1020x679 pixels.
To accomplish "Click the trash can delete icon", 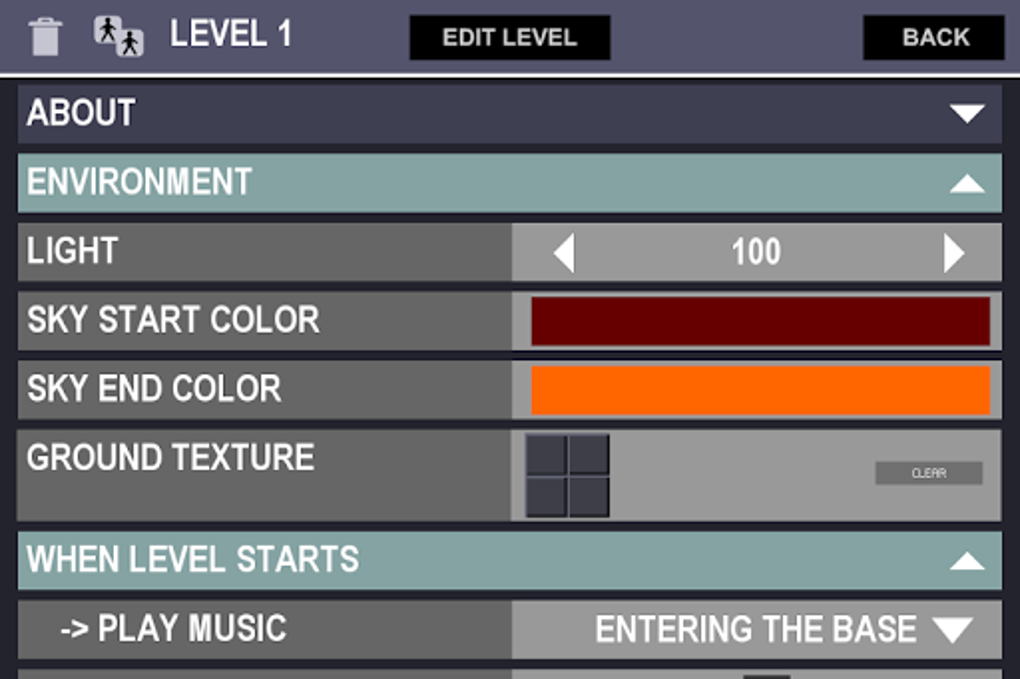I will click(46, 37).
